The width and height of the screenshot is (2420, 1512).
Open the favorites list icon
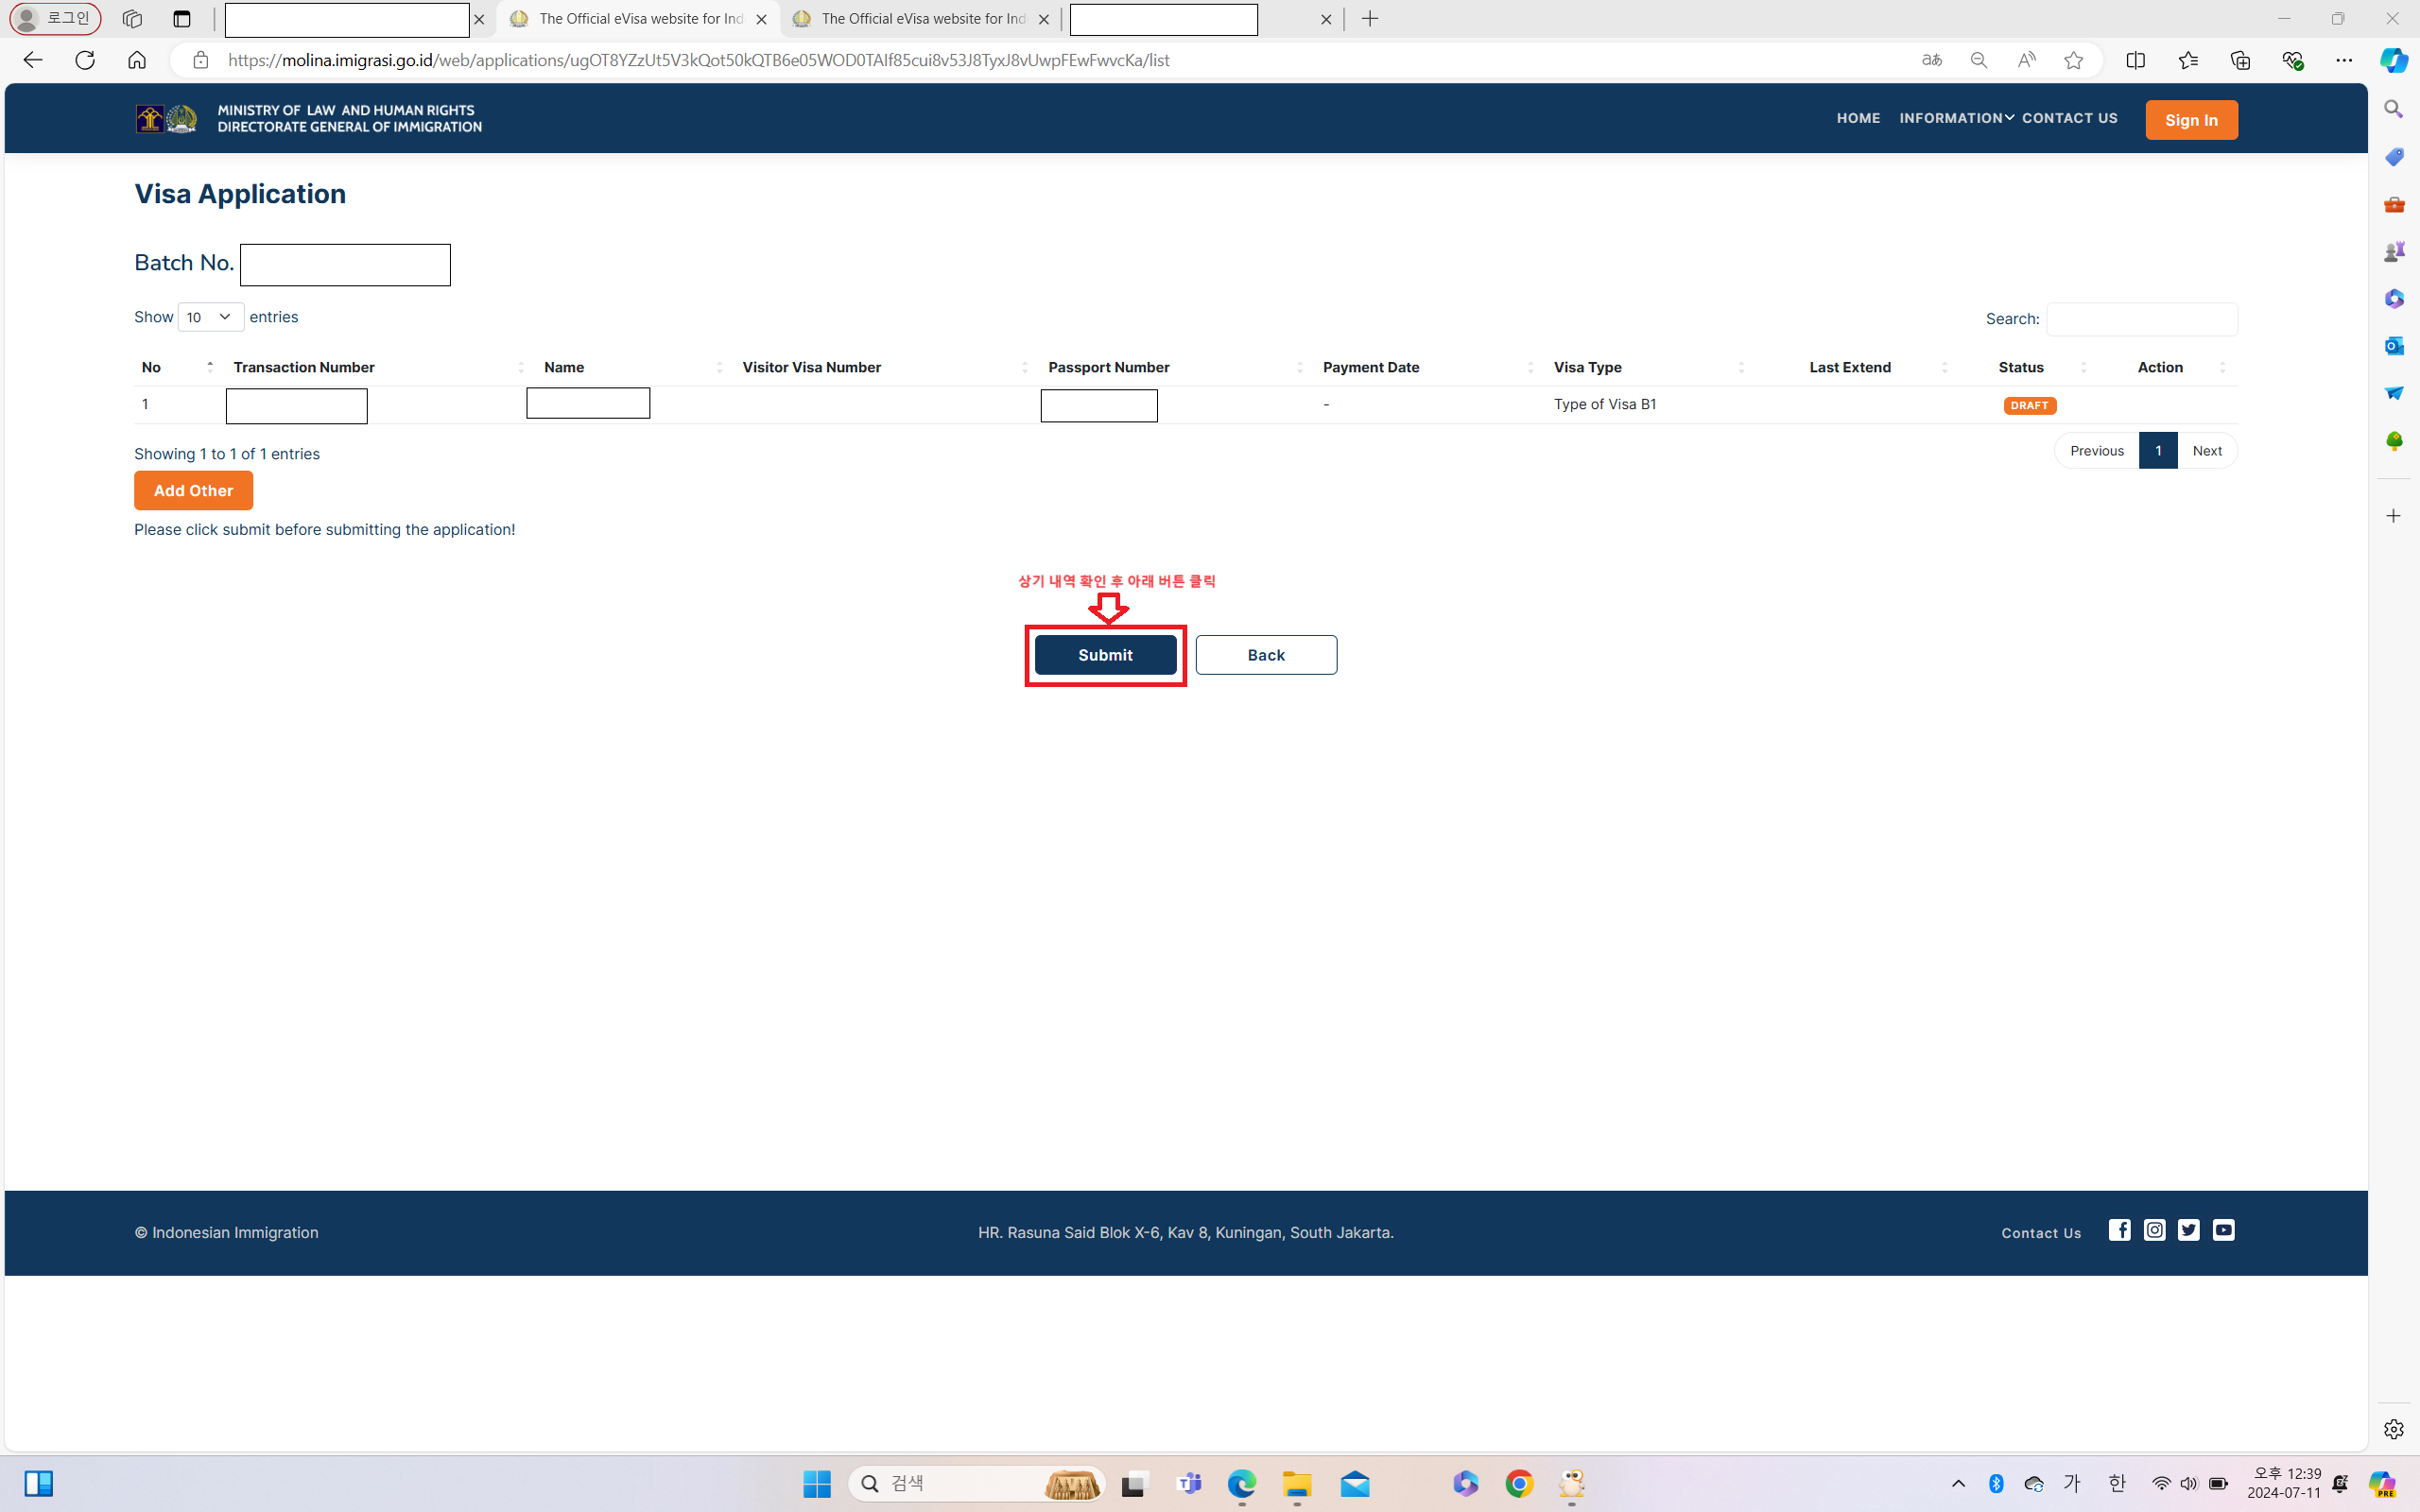tap(2188, 60)
